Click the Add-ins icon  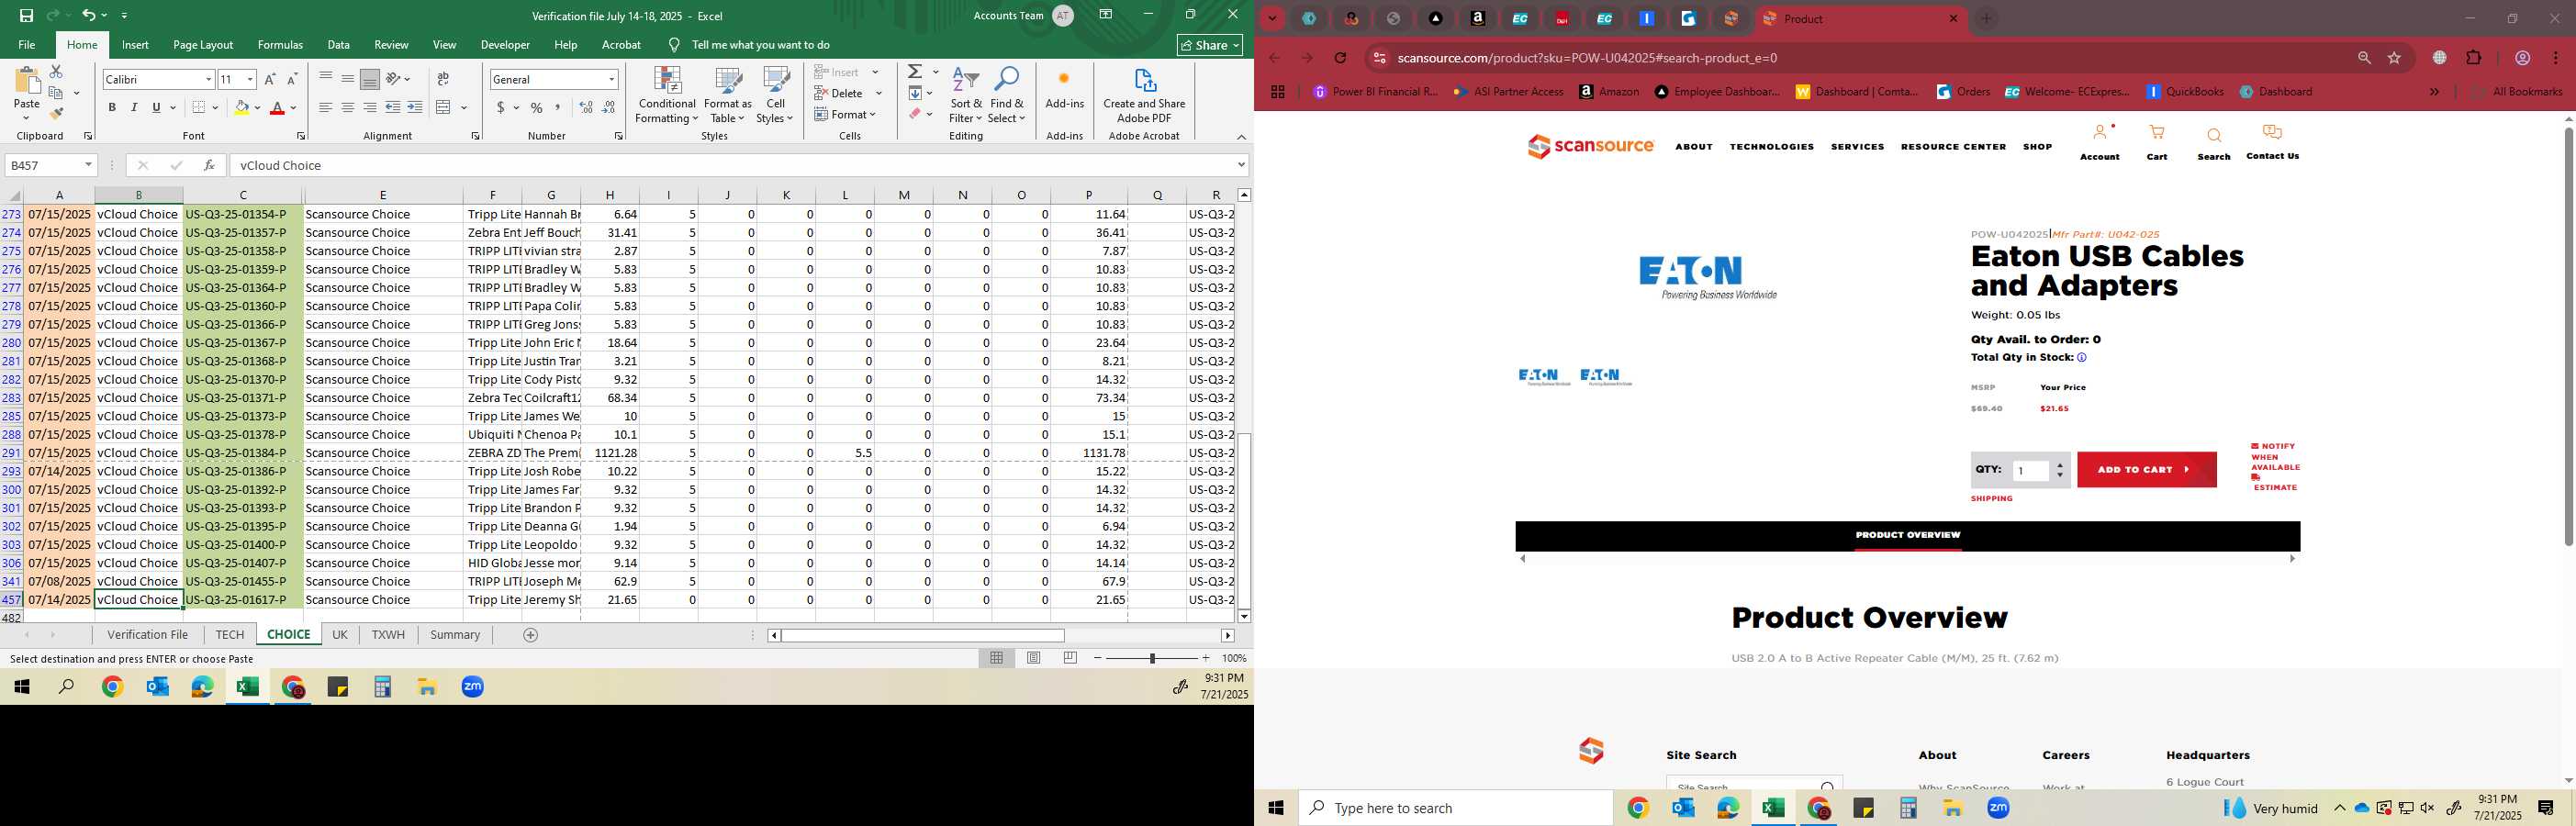pyautogui.click(x=1064, y=88)
